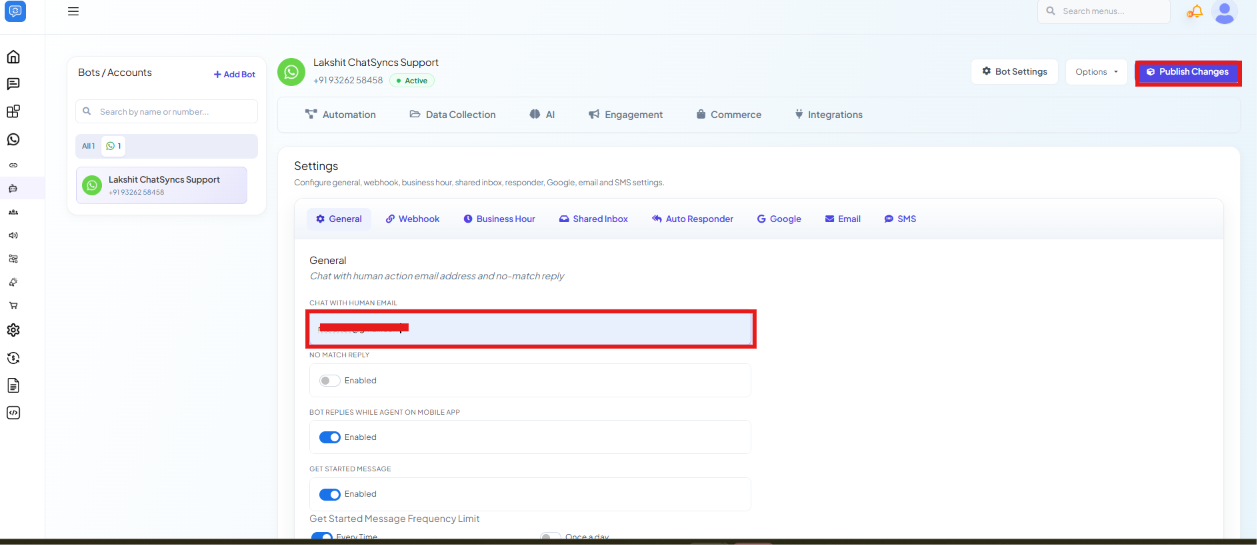
Task: Click the dollar refresh icon in sidebar
Action: (x=13, y=358)
